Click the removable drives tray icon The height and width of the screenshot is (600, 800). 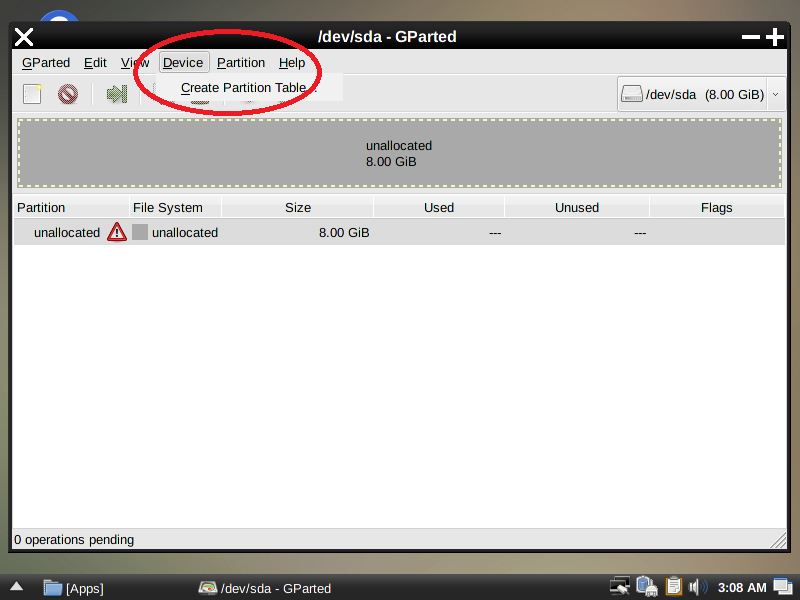click(646, 587)
